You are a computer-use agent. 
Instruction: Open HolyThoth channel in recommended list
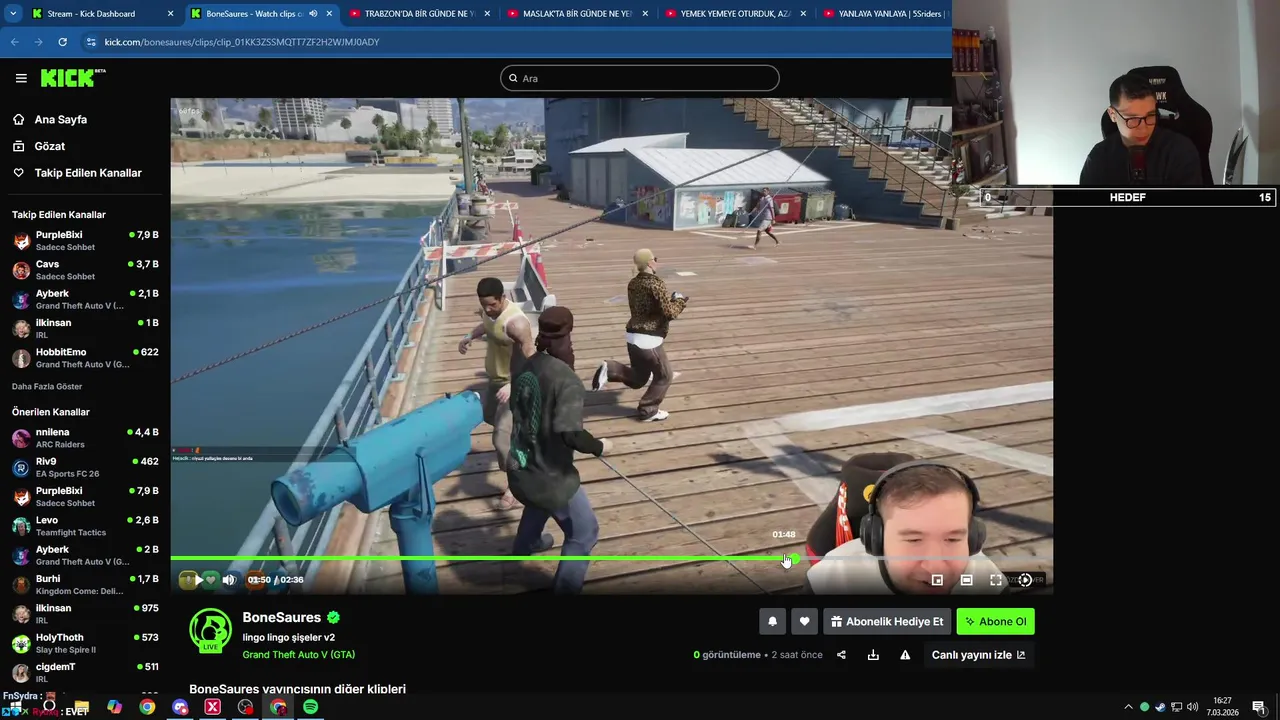pyautogui.click(x=85, y=643)
